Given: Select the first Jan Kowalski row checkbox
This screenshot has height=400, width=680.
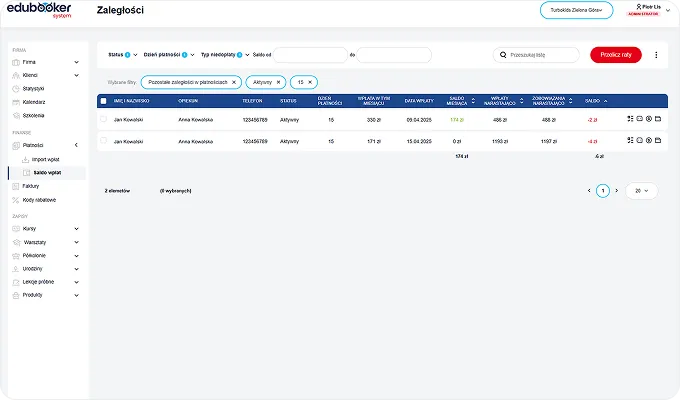Looking at the screenshot, I should pos(103,119).
